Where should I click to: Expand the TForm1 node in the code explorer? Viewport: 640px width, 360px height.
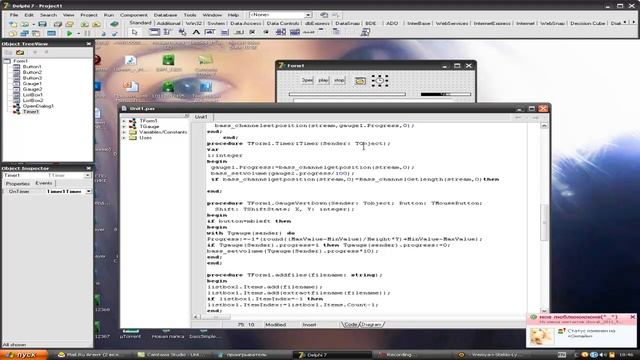[x=124, y=121]
